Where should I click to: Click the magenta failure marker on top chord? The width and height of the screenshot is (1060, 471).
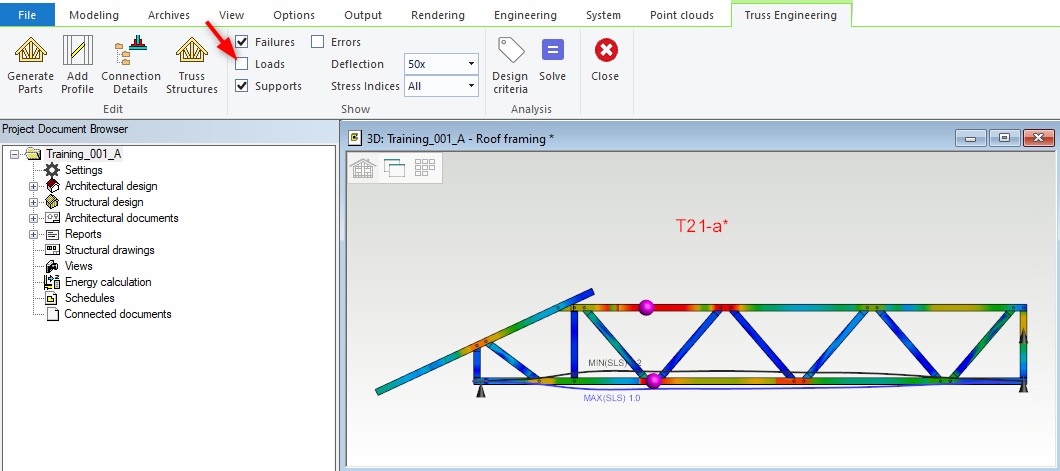(646, 307)
